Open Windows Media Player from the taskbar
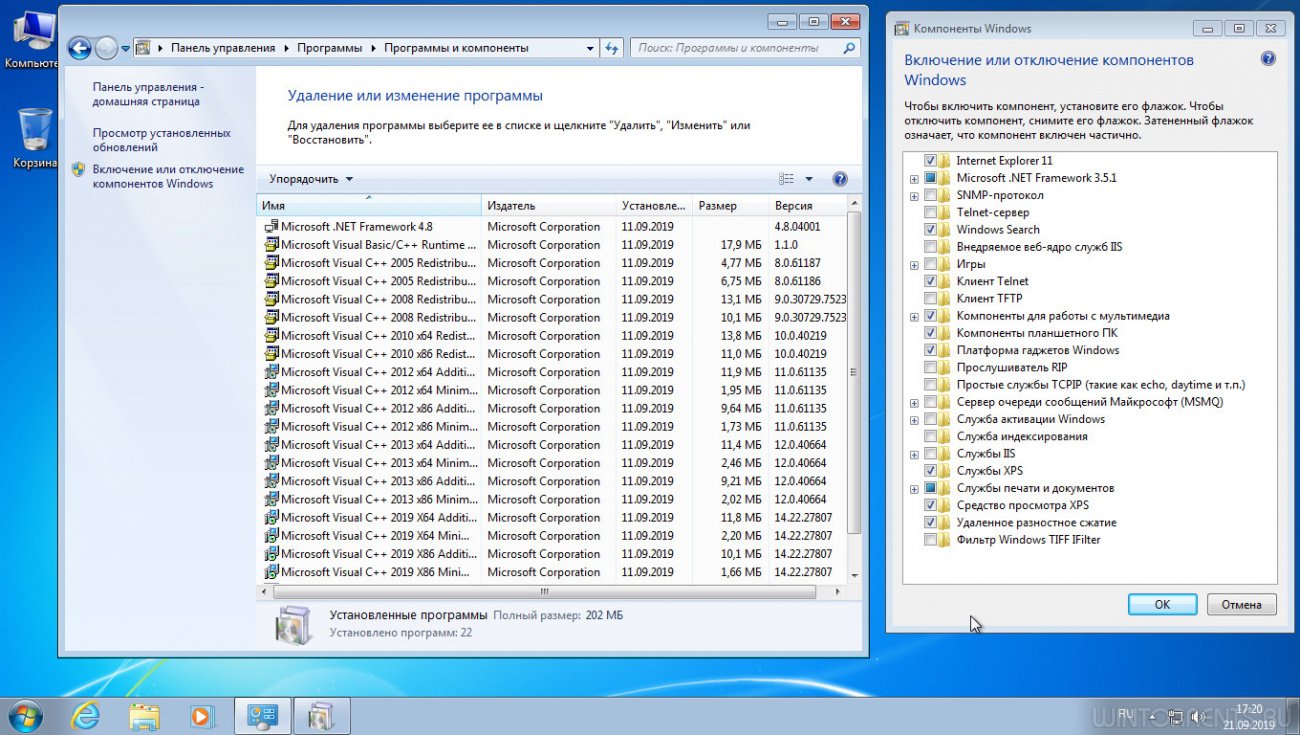Screen dimensions: 1300x735 click(x=203, y=716)
